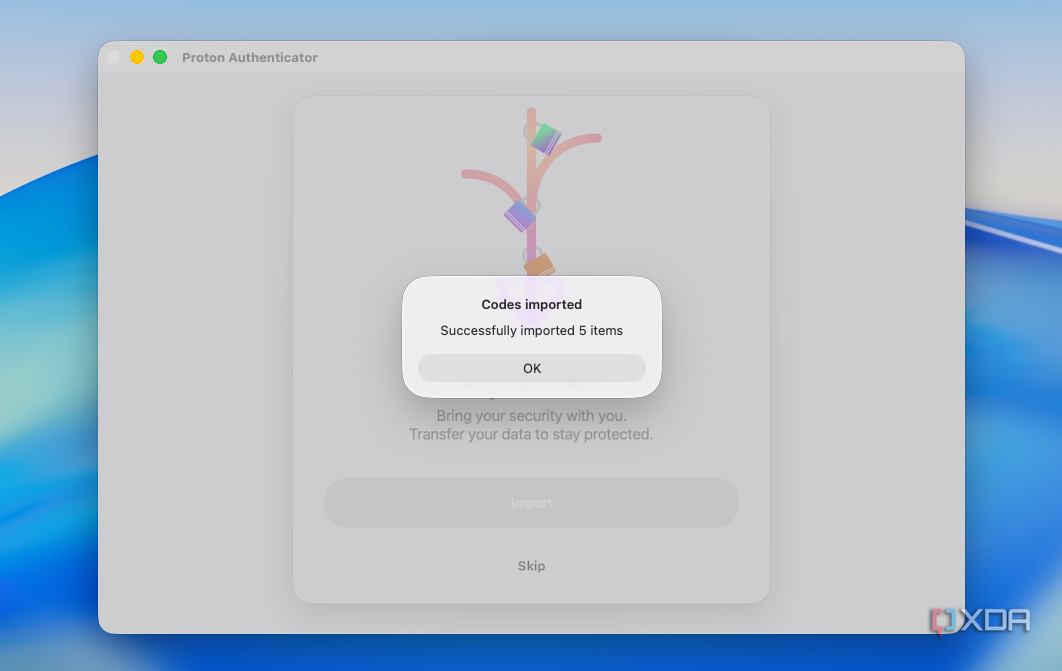Click "Transfer your data to stay protected." text
The image size is (1062, 671).
pyautogui.click(x=532, y=434)
